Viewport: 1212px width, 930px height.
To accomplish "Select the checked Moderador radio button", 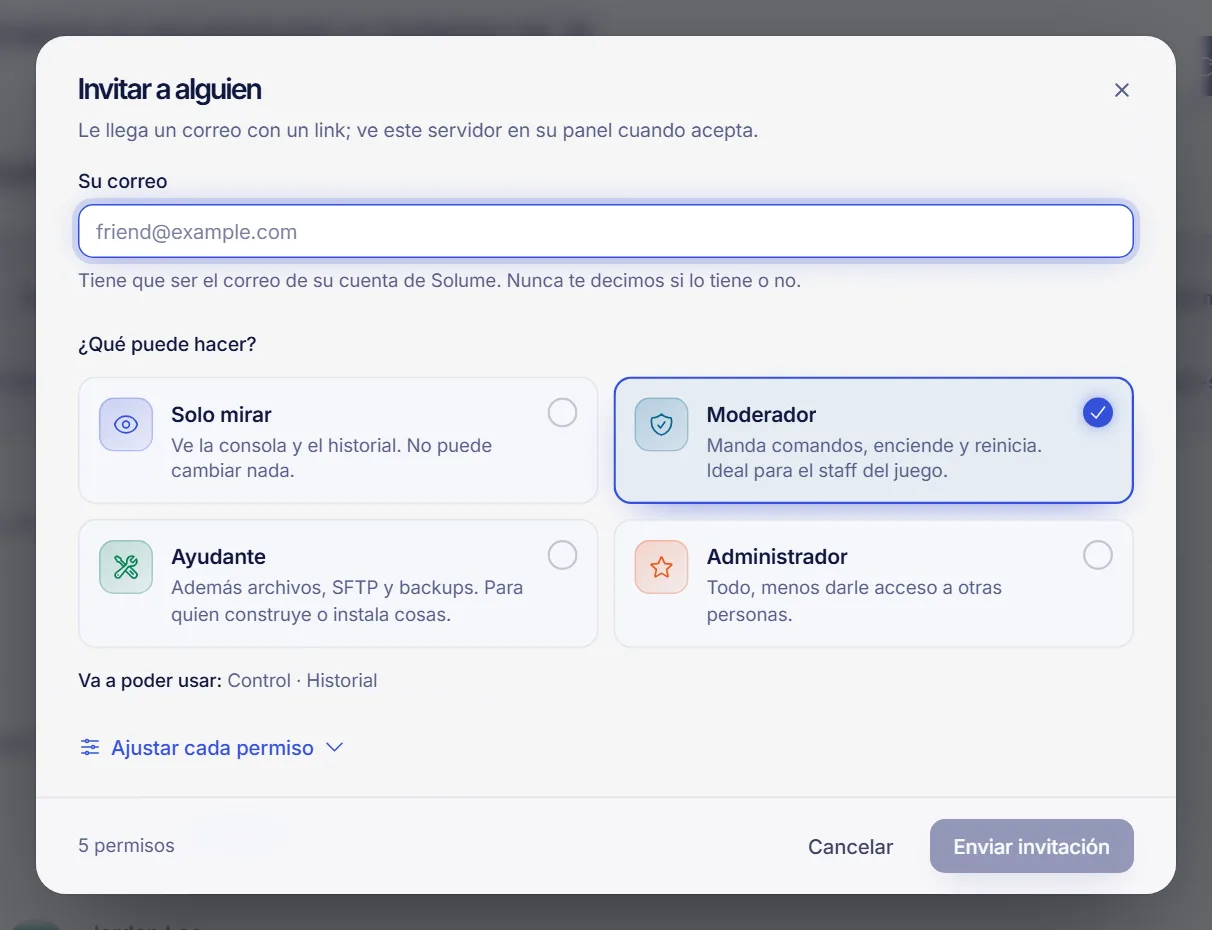I will pos(1098,413).
